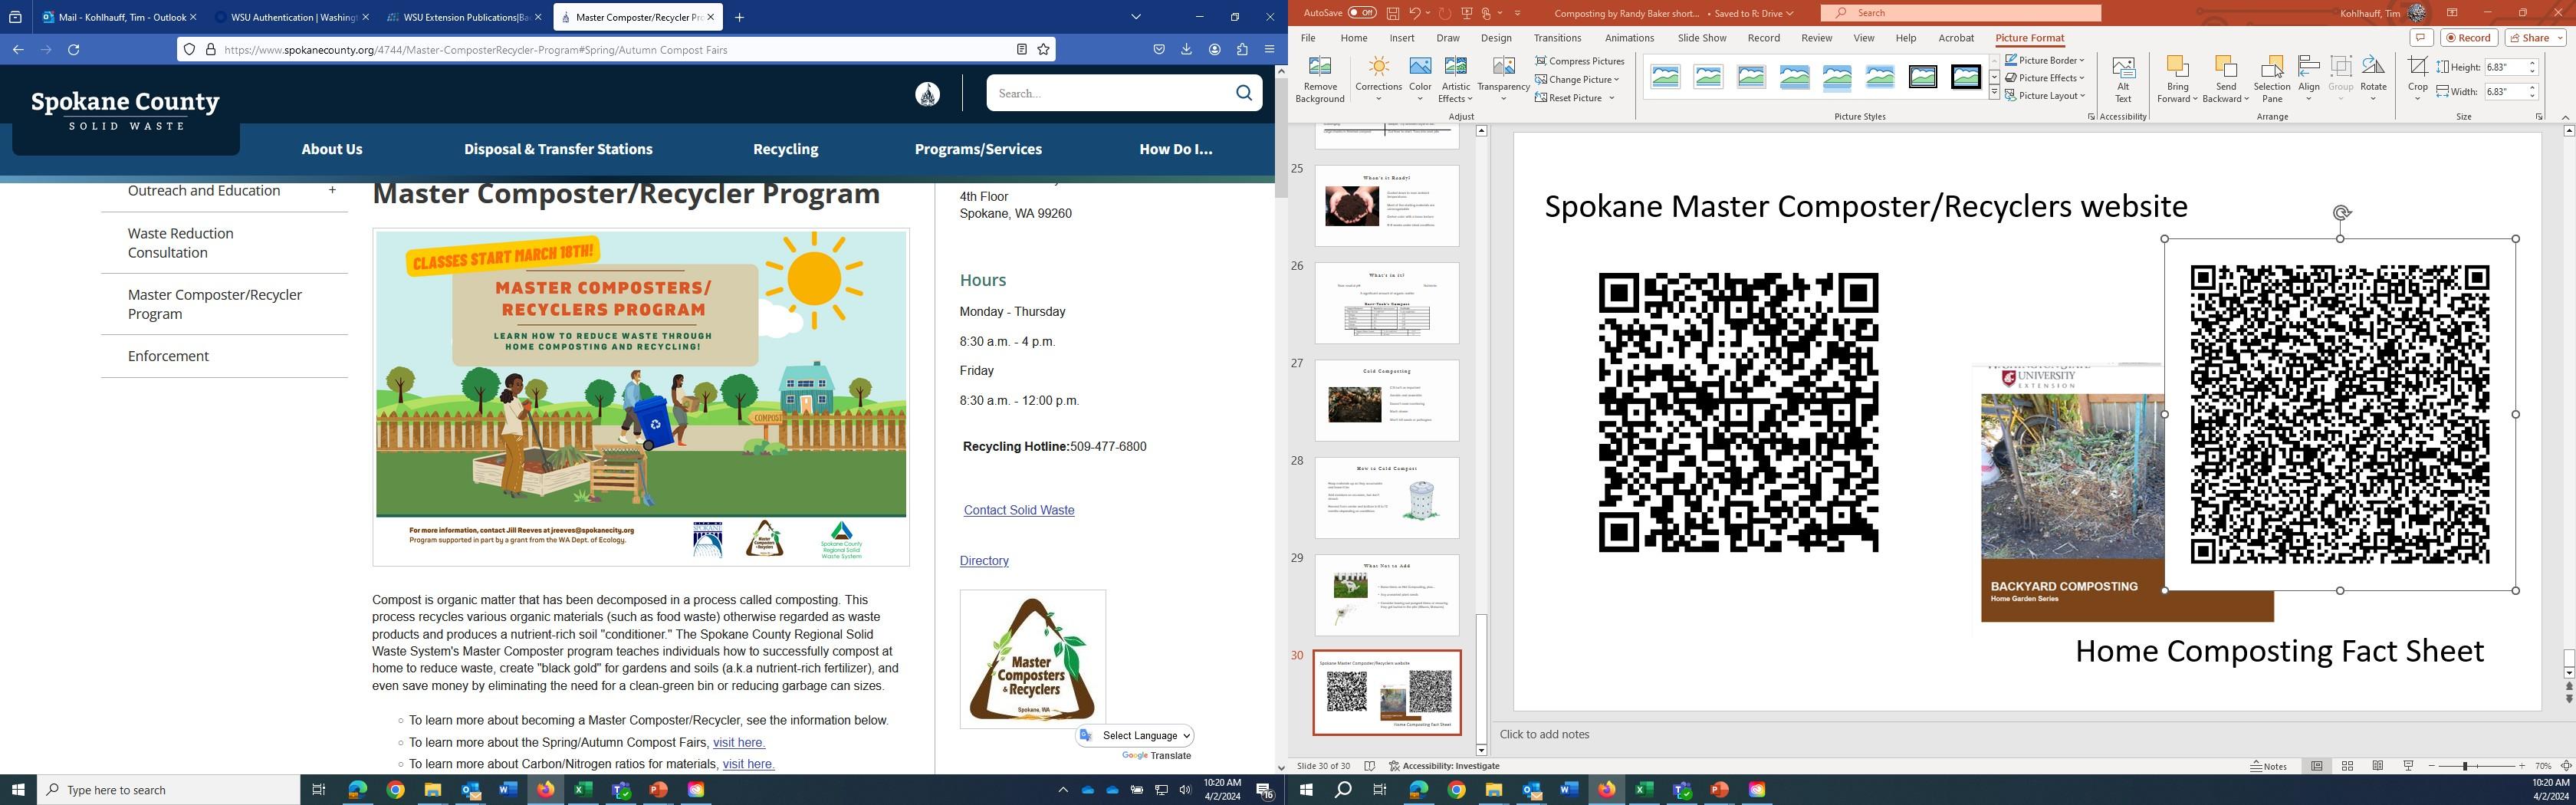Bookmark this page with the star icon
Image resolution: width=2576 pixels, height=805 pixels.
pos(1043,49)
